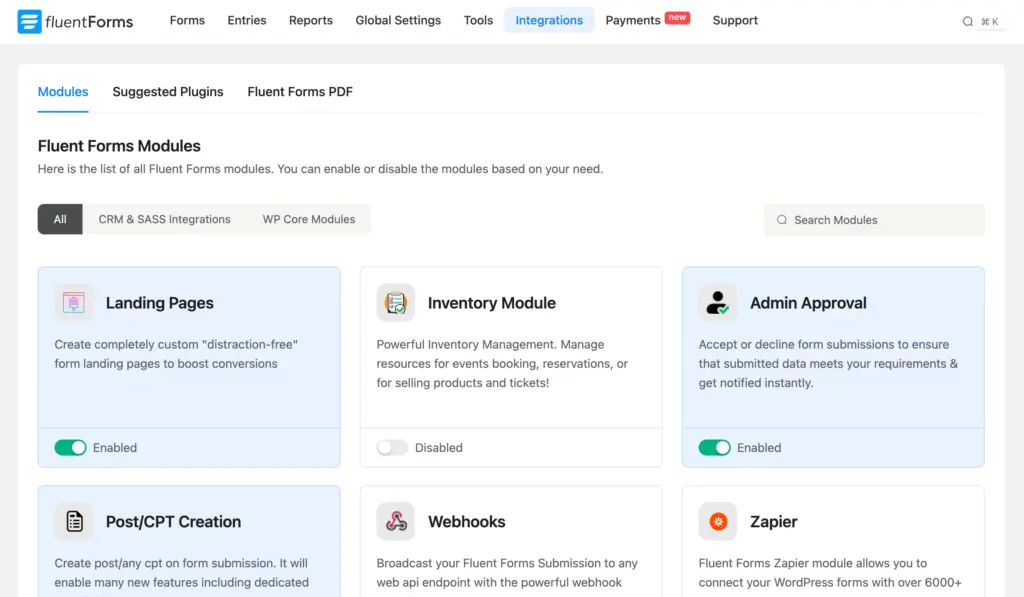
Task: Open the Reports menu
Action: tap(311, 20)
